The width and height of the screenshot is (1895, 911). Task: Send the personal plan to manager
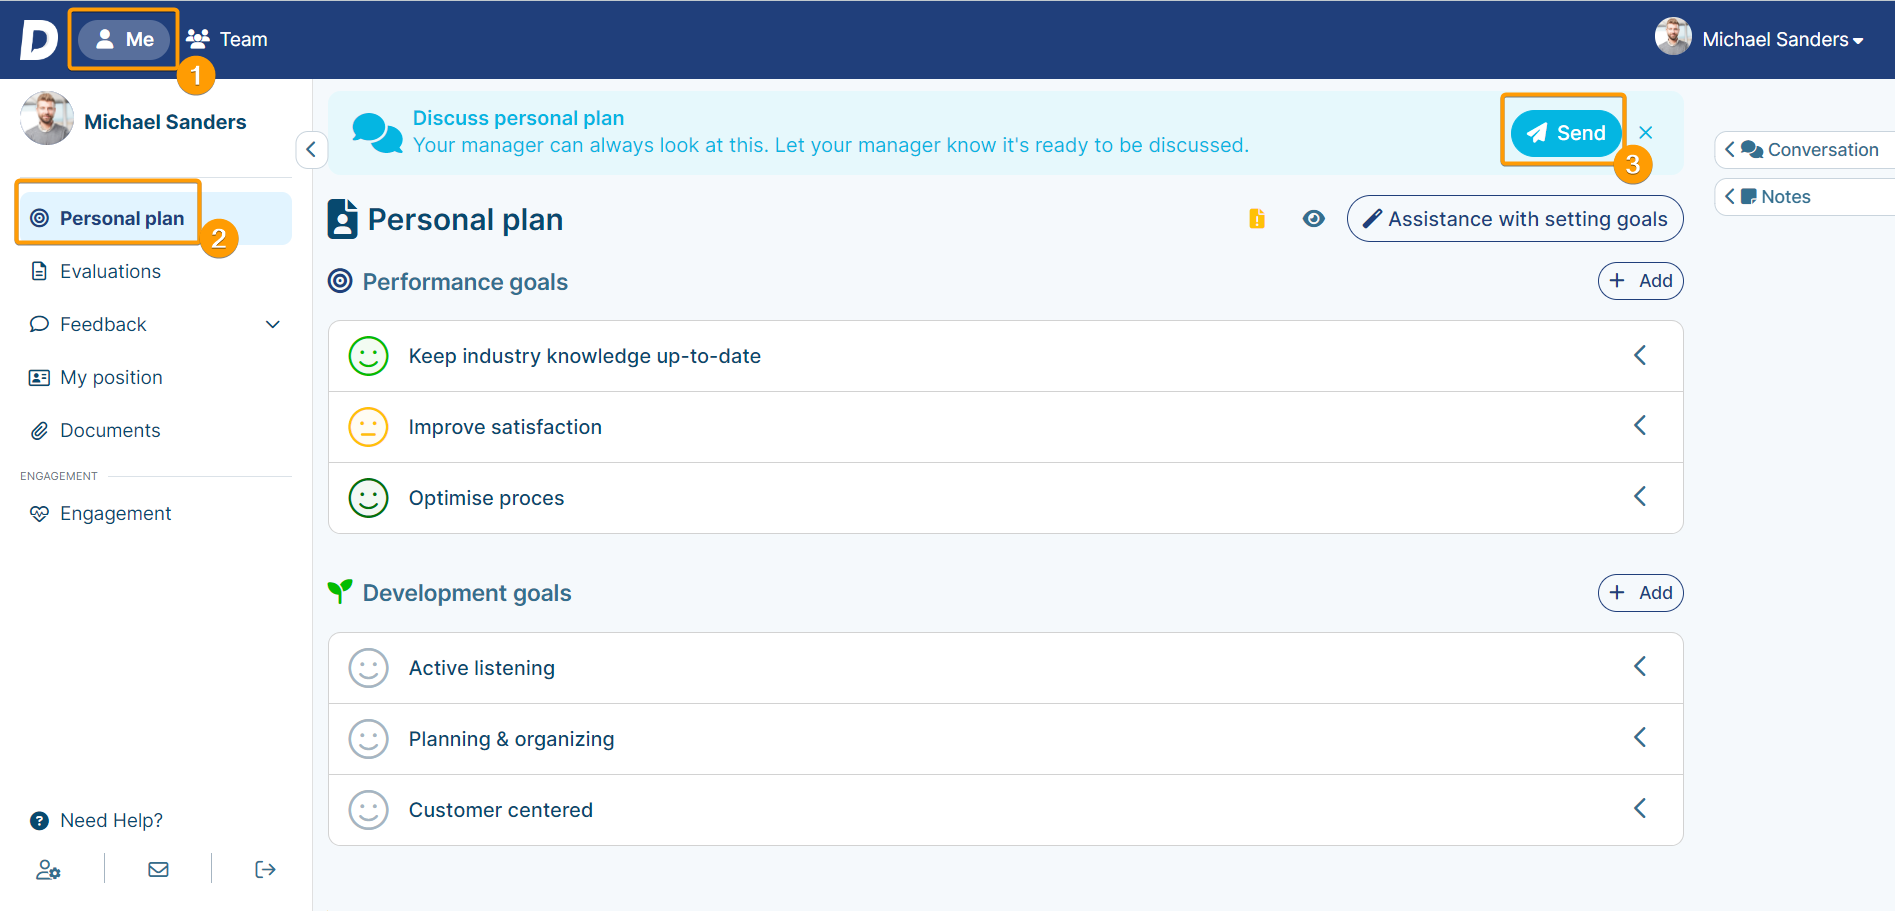[x=1565, y=133]
